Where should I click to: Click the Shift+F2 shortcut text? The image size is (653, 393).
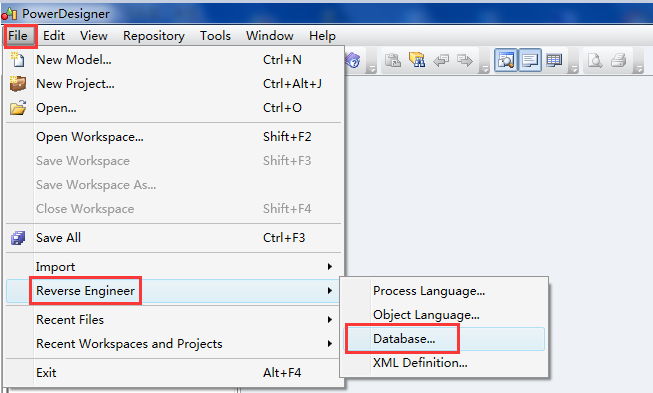click(287, 137)
